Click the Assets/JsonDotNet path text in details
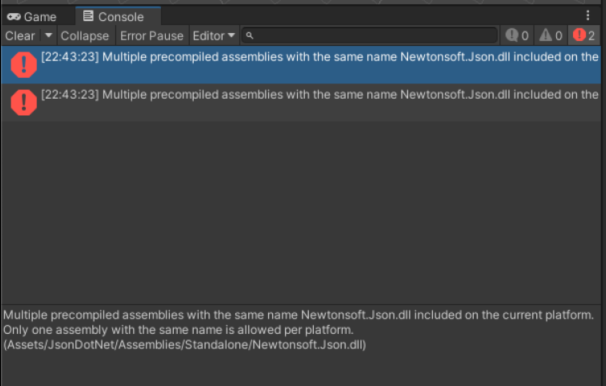Viewport: 606px width, 386px height. 185,345
